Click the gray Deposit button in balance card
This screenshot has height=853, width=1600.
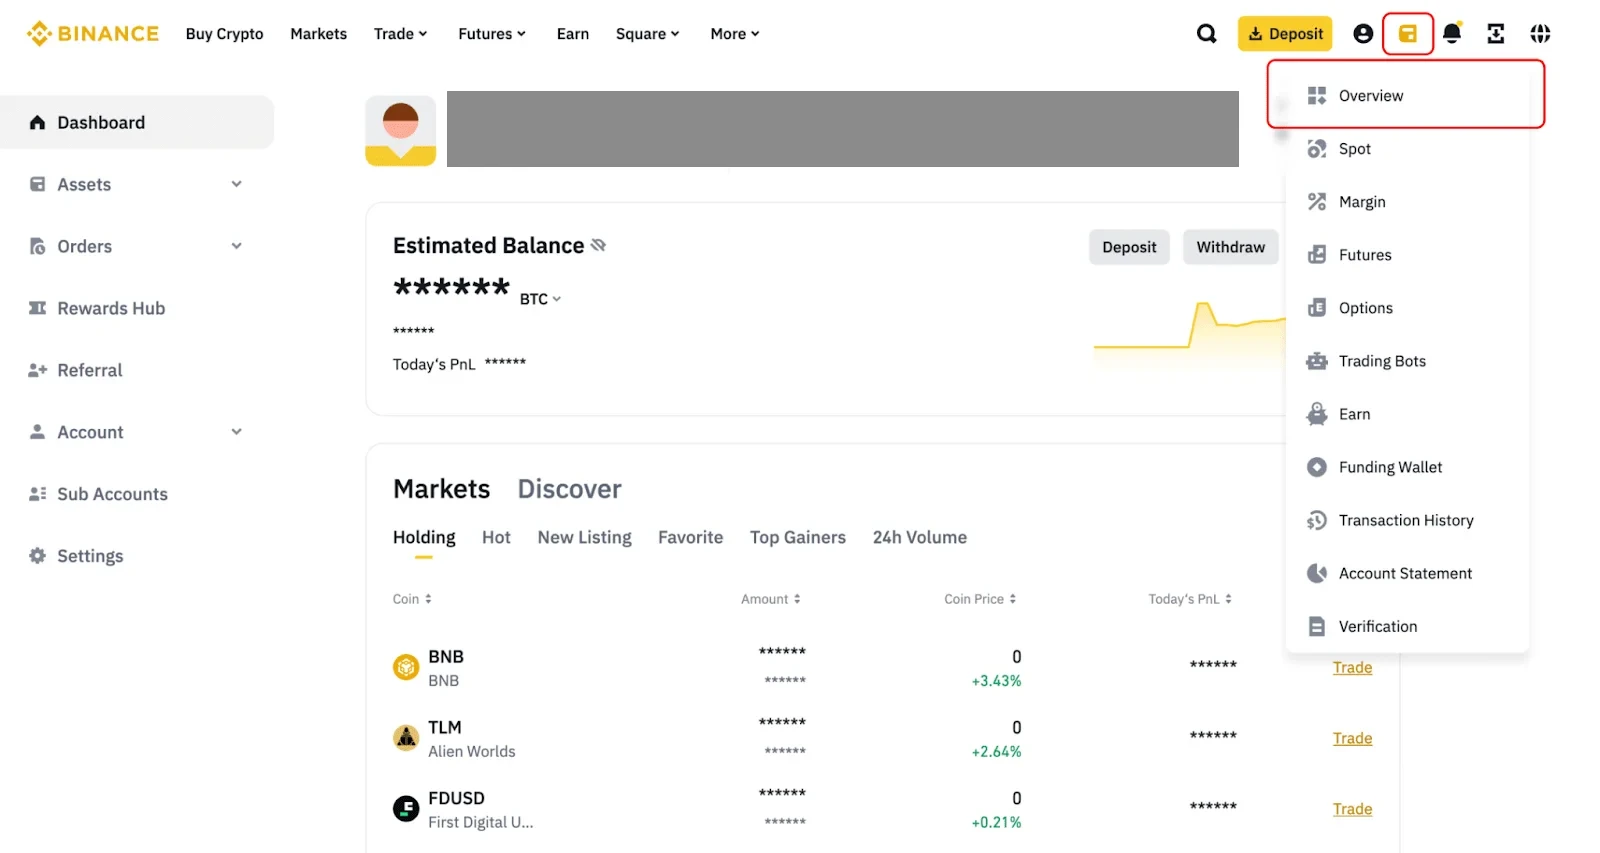1129,247
